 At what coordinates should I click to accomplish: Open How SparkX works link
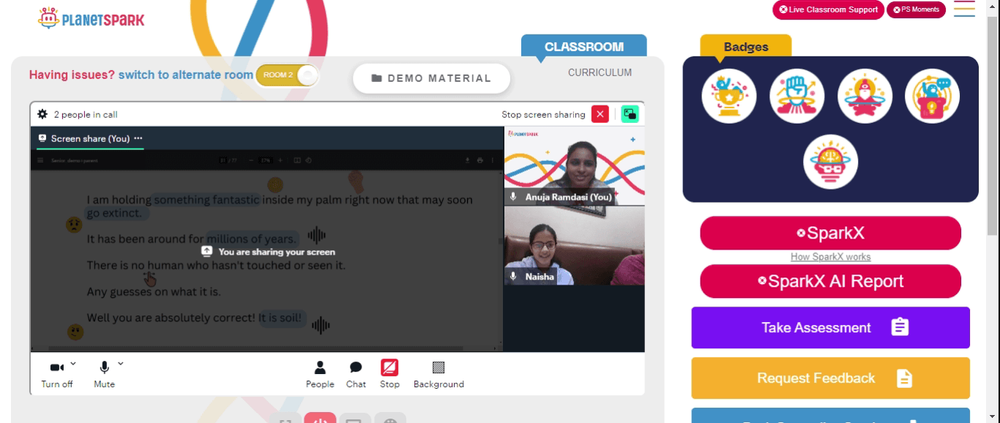coord(830,256)
